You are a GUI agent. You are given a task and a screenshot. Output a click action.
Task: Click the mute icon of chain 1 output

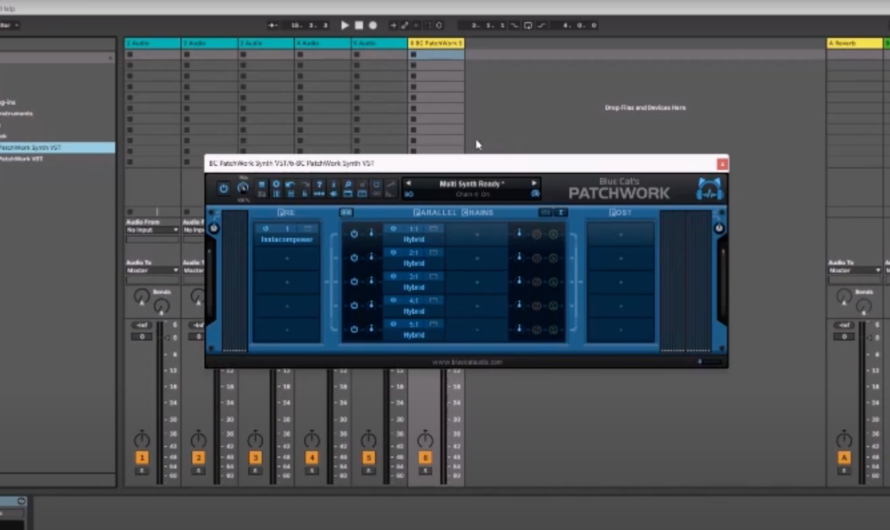coord(536,234)
